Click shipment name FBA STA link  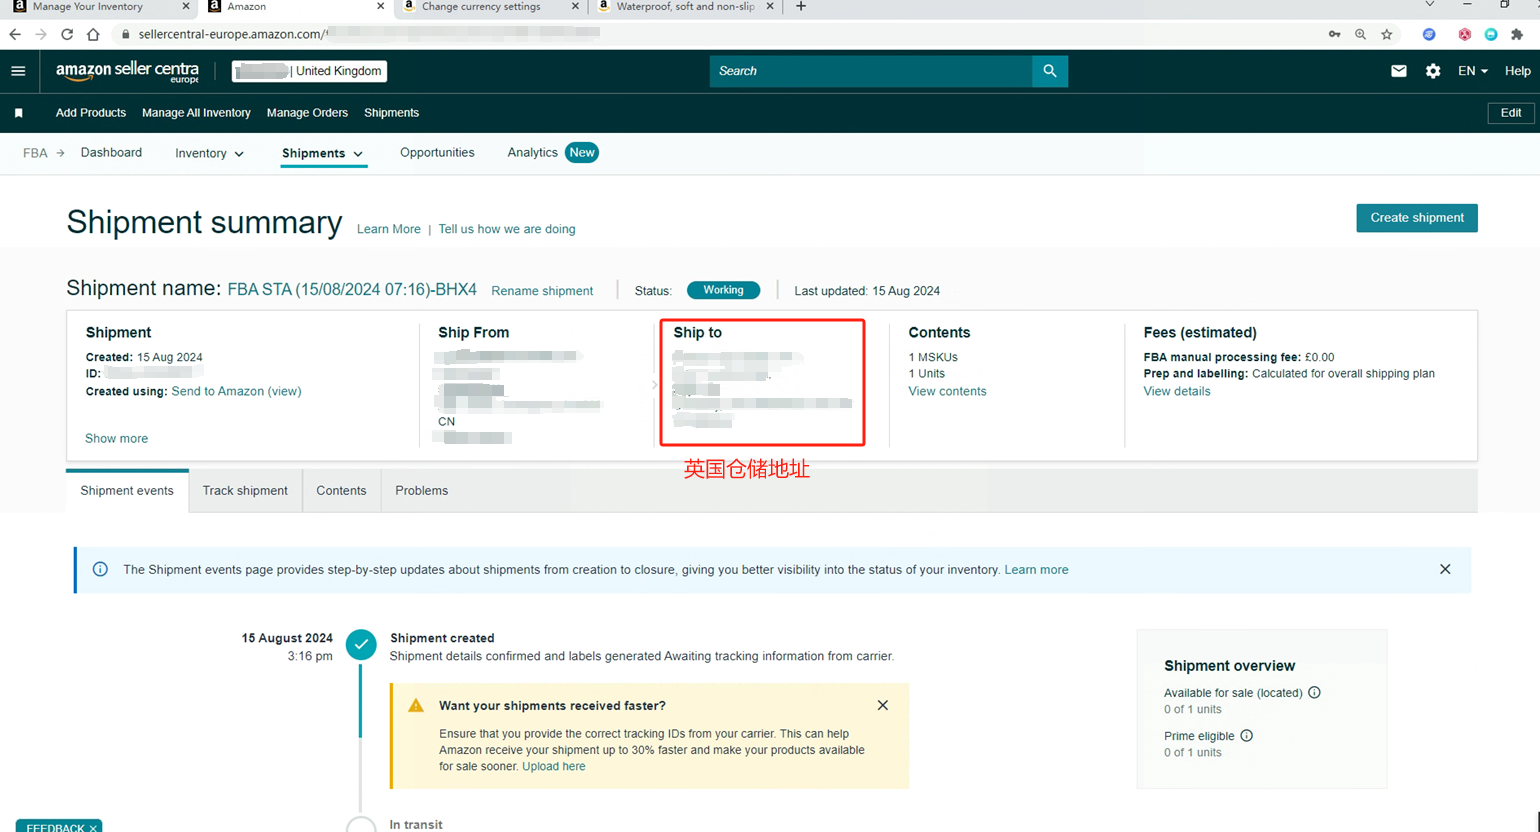[x=352, y=289]
